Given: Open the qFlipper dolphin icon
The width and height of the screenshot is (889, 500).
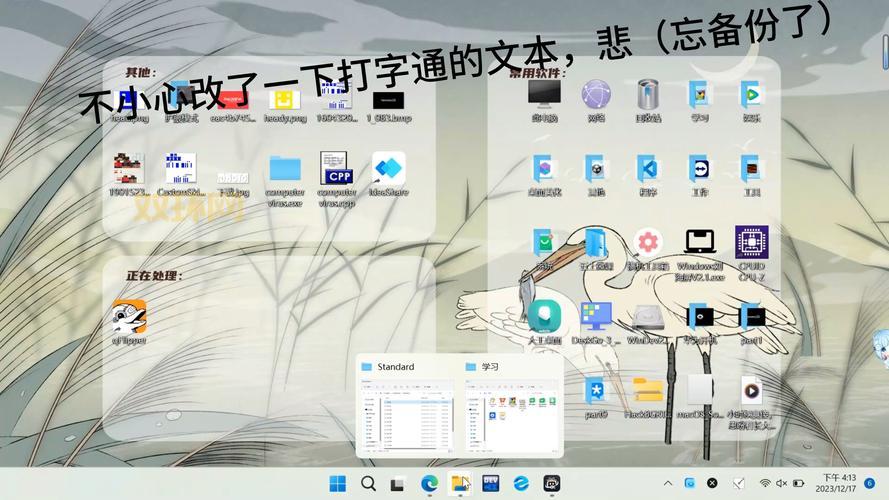Looking at the screenshot, I should (129, 316).
